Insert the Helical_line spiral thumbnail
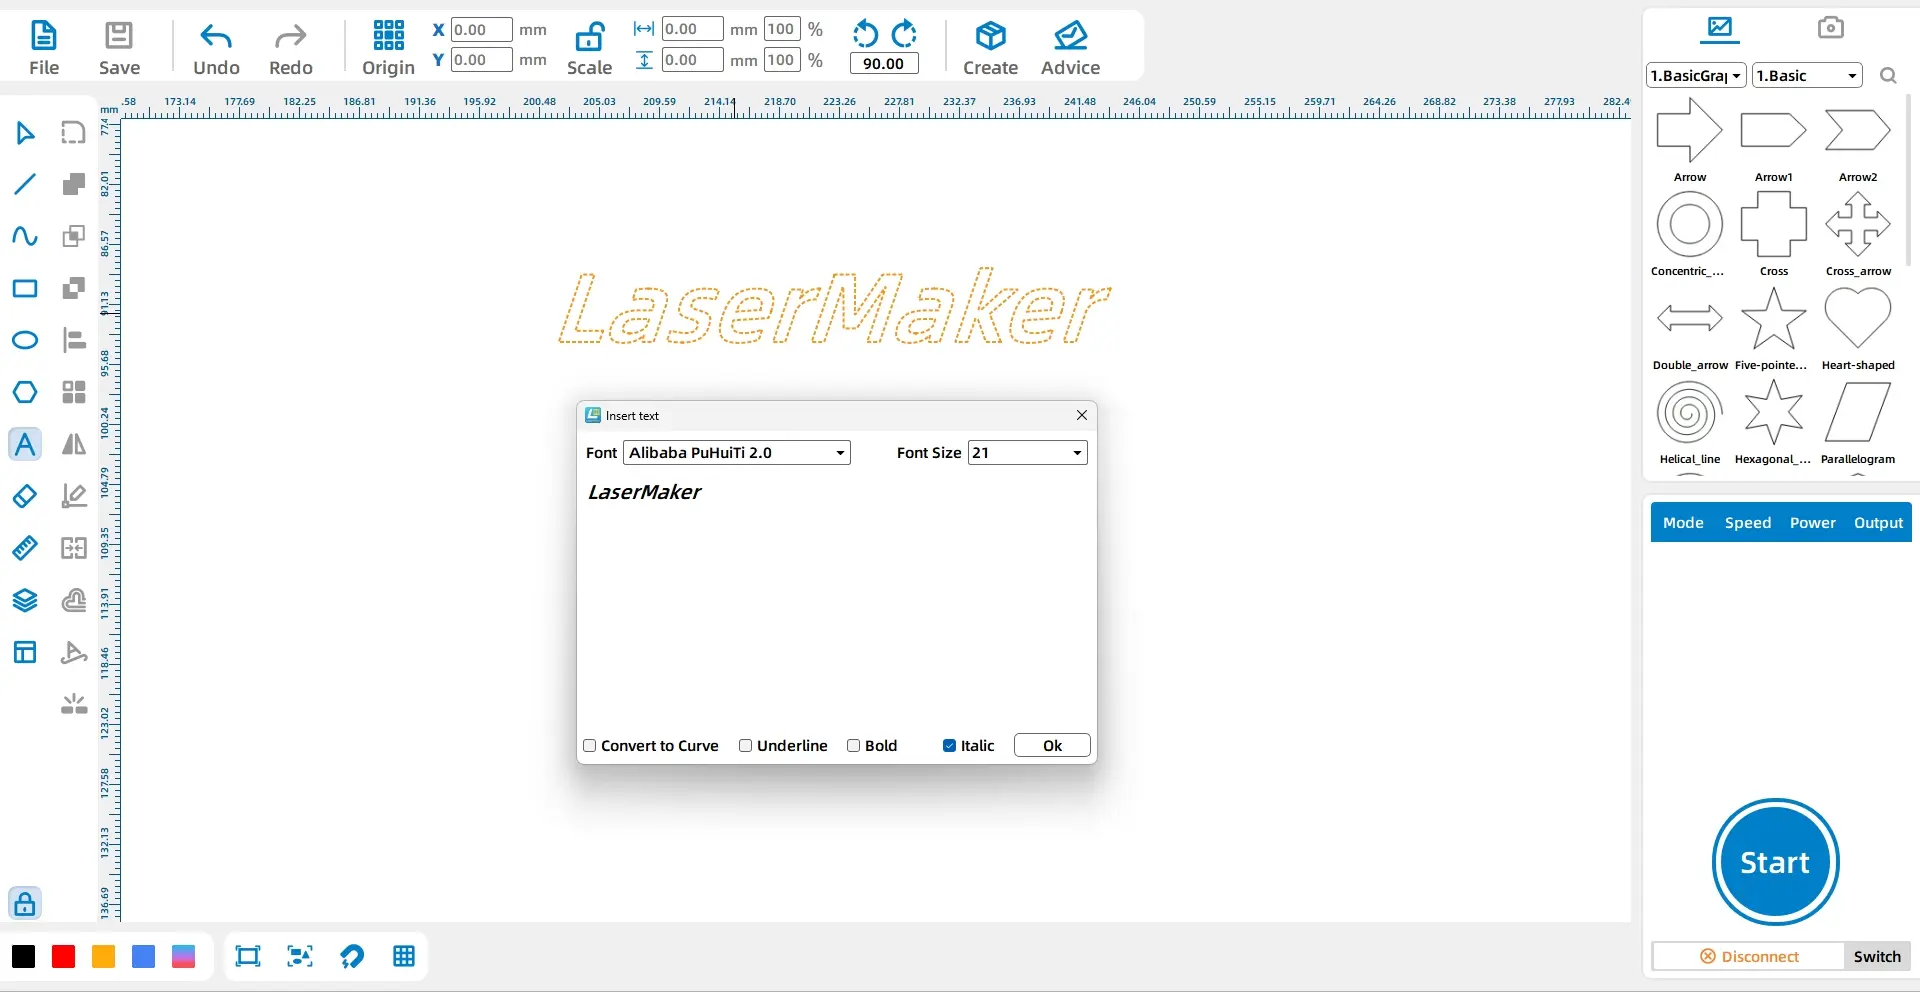 click(1689, 413)
